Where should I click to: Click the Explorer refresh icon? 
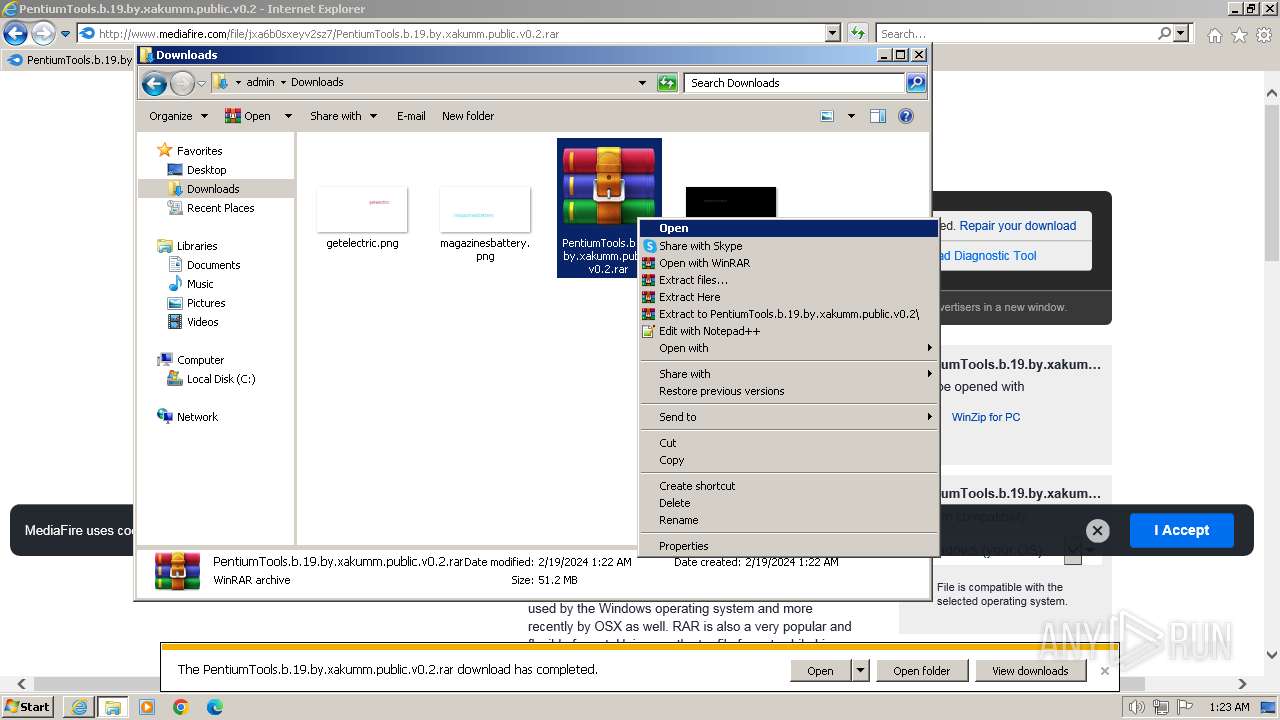click(x=668, y=83)
